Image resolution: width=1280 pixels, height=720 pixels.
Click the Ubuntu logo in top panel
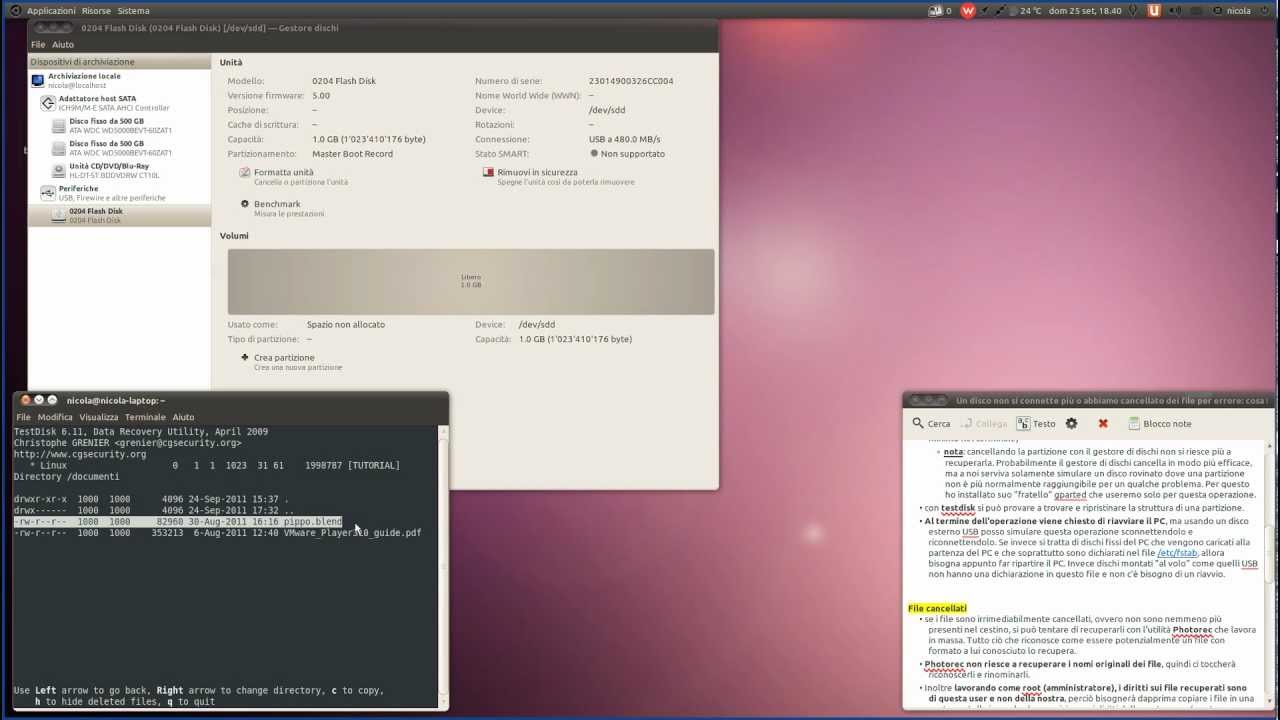(14, 11)
